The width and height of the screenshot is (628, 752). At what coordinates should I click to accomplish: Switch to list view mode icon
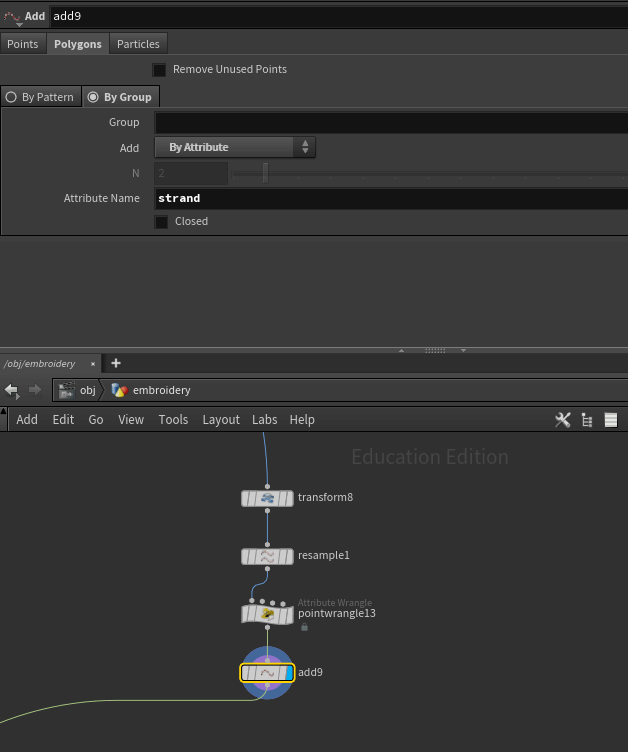tap(611, 420)
